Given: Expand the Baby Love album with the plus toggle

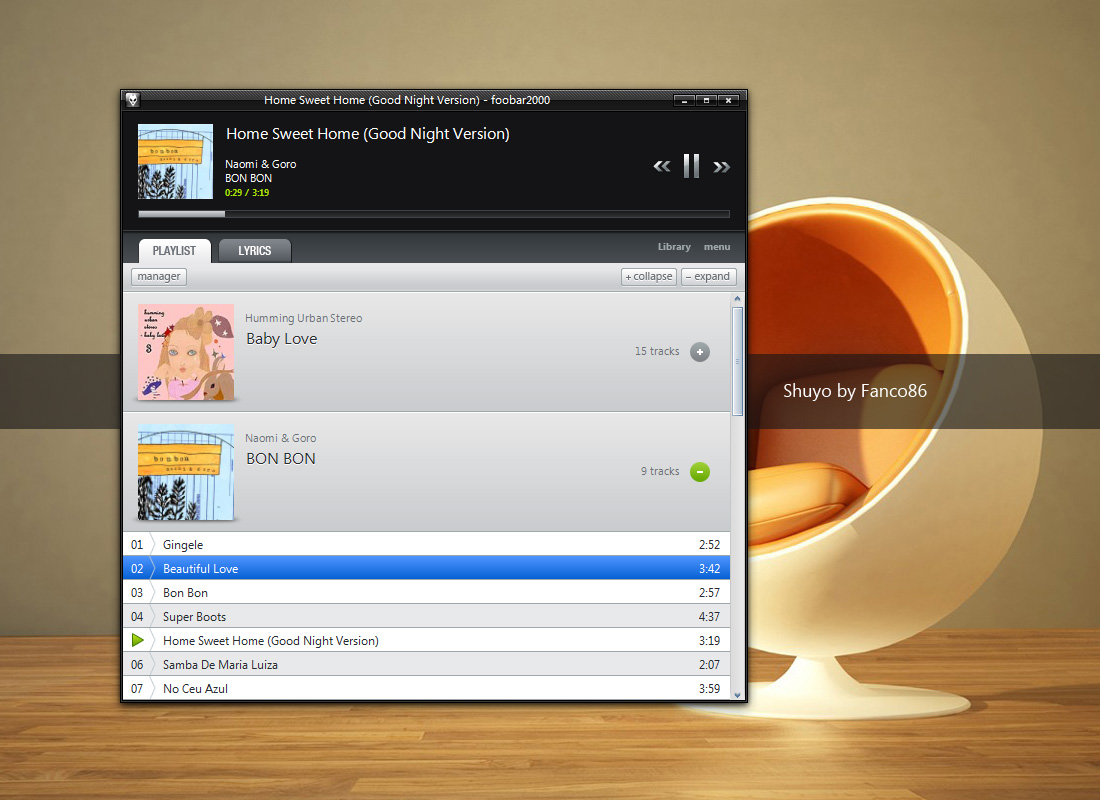Looking at the screenshot, I should [x=700, y=352].
